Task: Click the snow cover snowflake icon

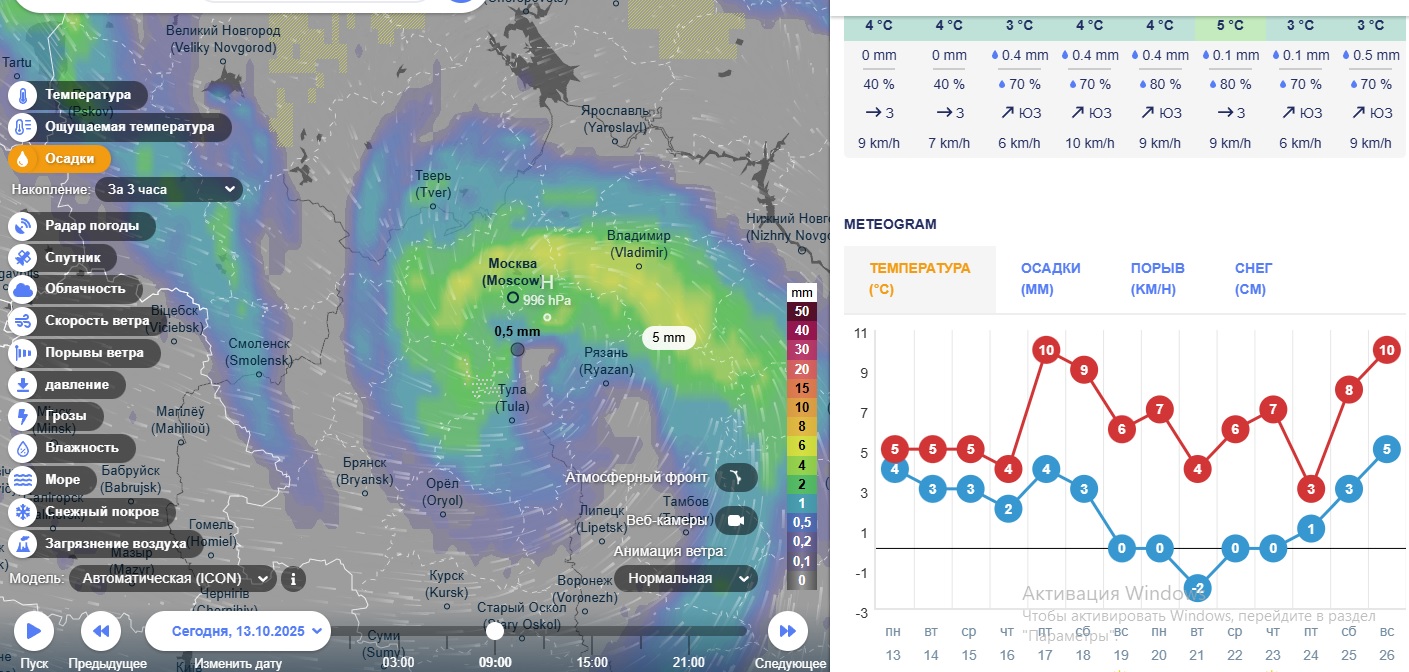Action: pyautogui.click(x=23, y=512)
